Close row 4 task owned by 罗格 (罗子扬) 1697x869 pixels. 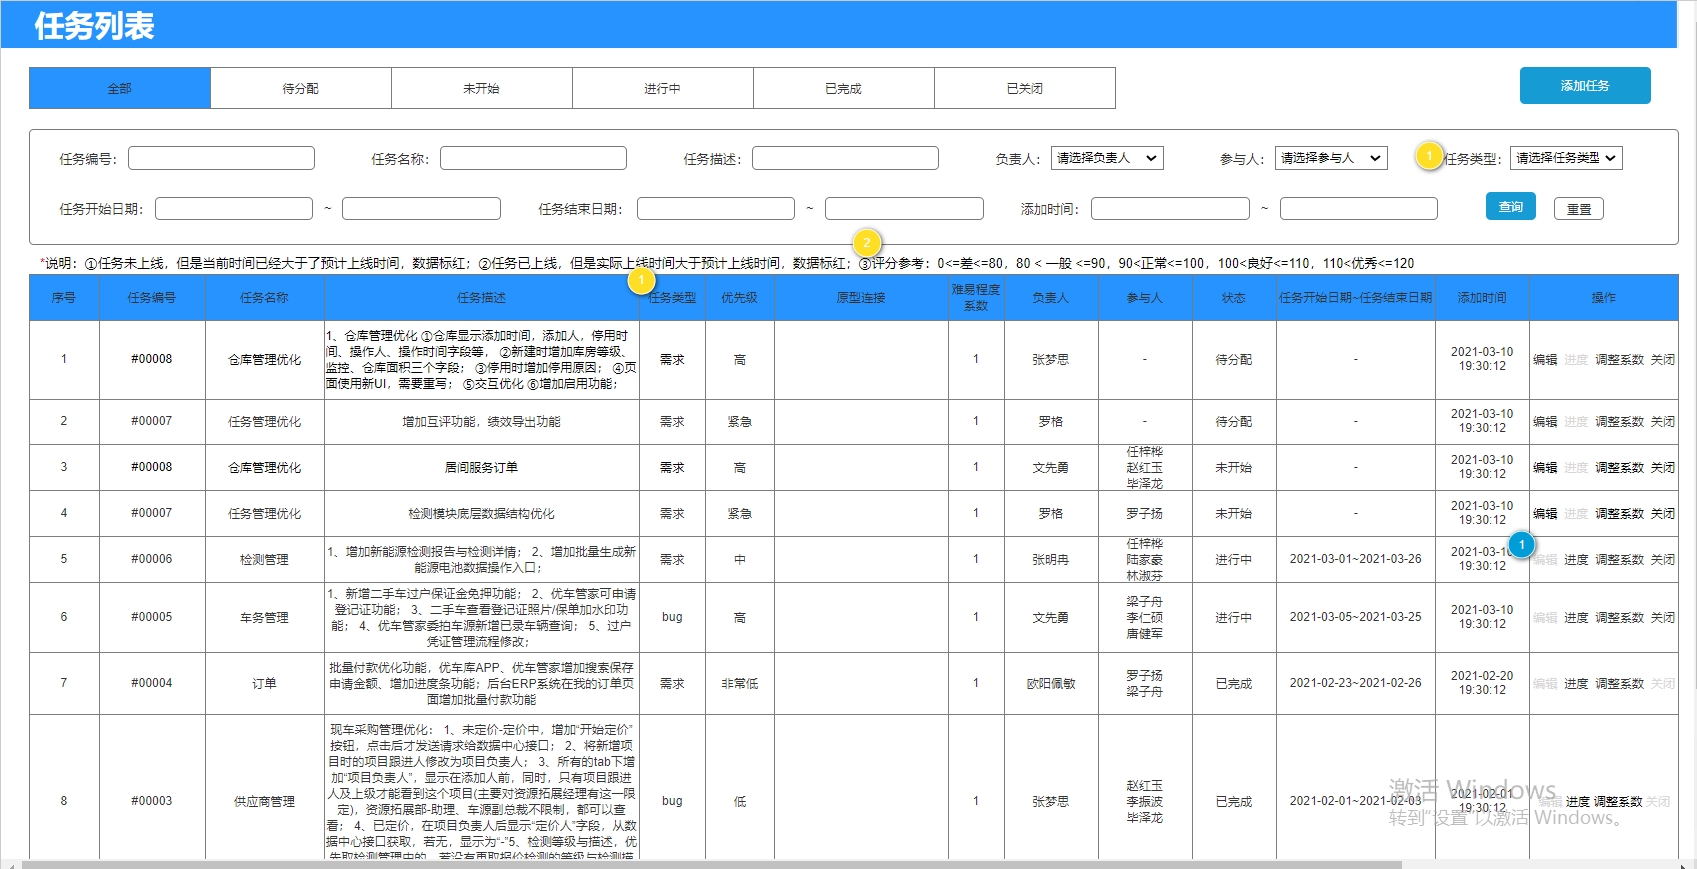[1662, 514]
